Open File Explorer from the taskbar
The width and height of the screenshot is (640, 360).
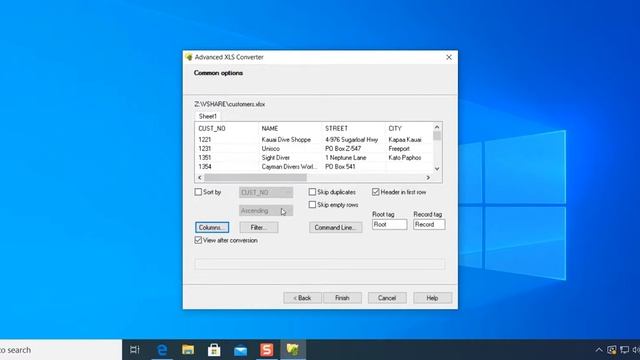188,350
